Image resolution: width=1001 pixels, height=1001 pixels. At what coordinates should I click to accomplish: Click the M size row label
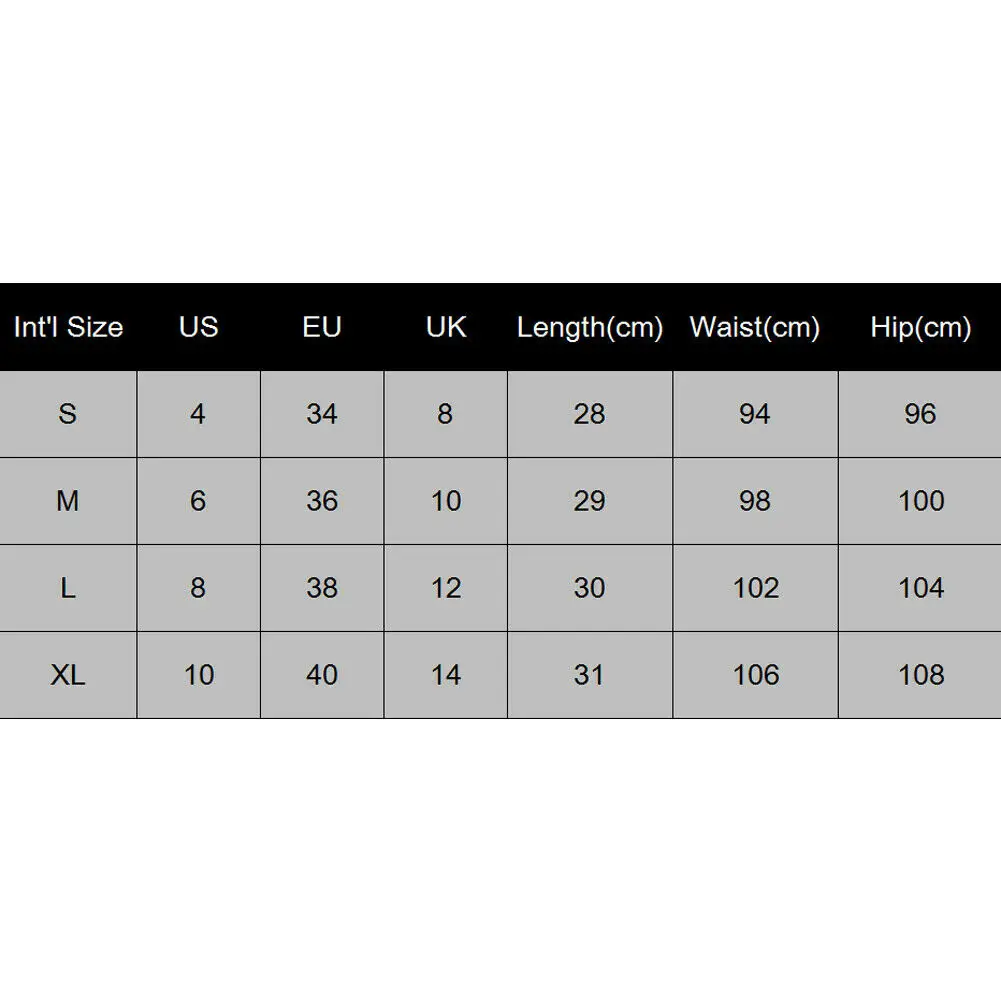pos(68,501)
